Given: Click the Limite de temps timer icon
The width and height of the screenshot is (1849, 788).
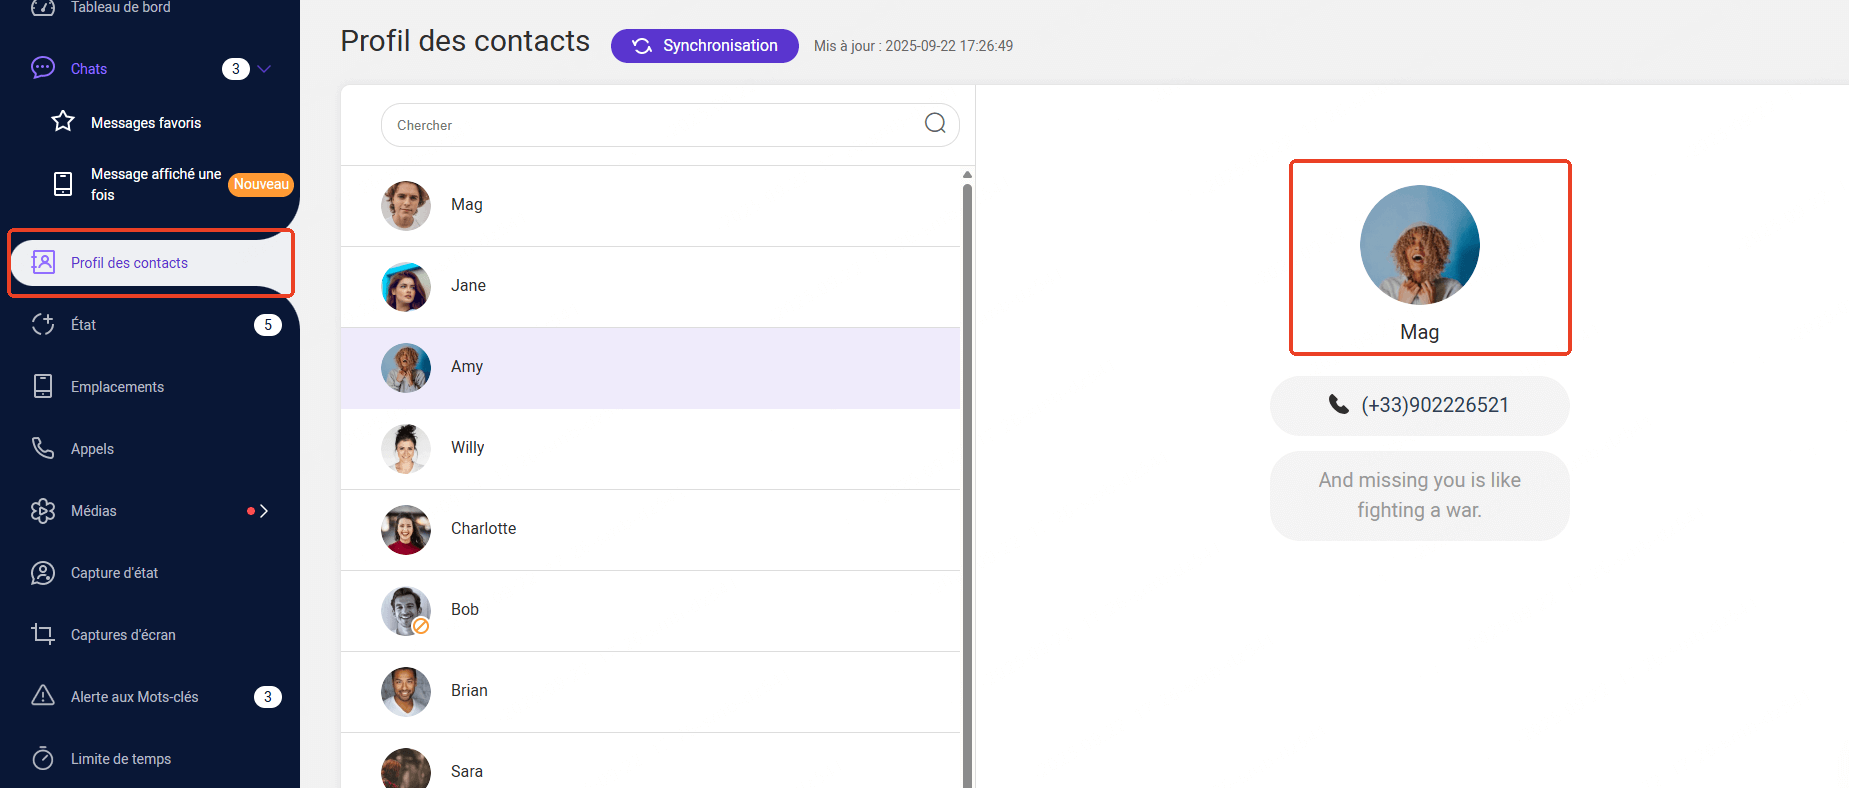Looking at the screenshot, I should click(43, 758).
